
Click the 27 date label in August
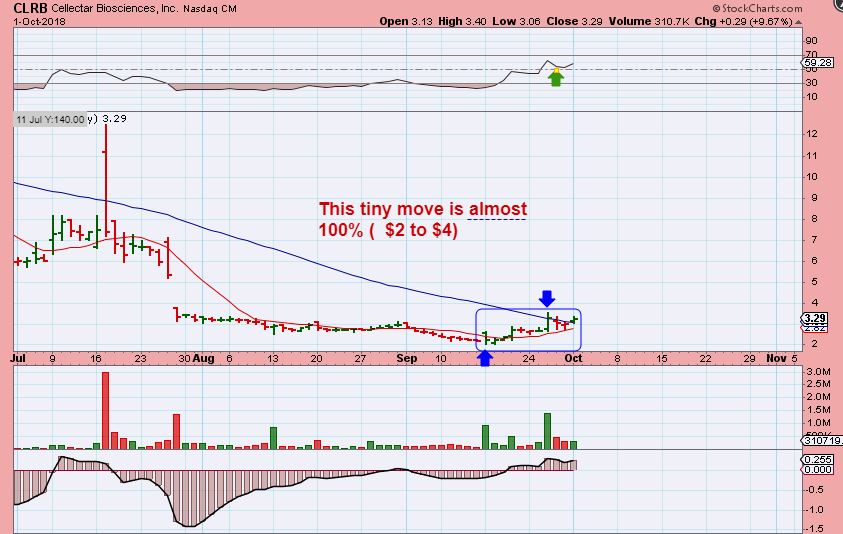point(361,358)
